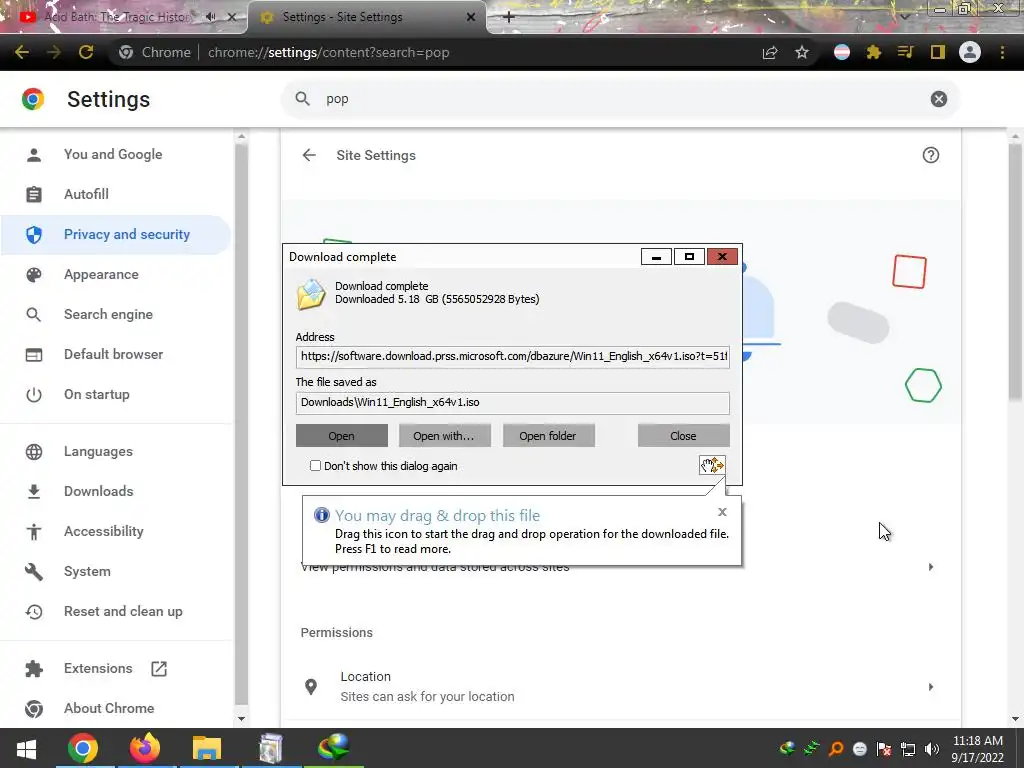
Task: Click the Open with... button
Action: (x=444, y=436)
